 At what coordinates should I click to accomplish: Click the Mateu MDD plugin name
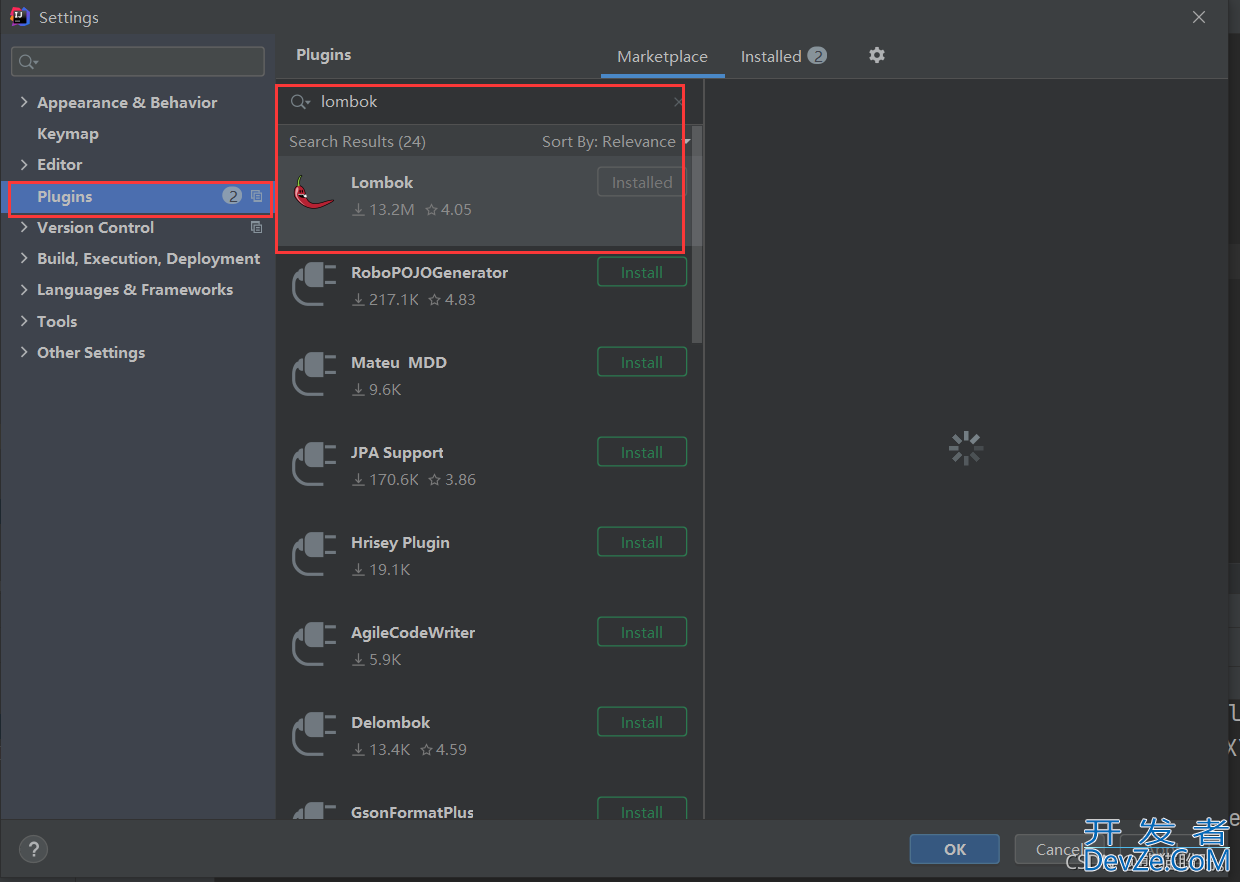pos(399,362)
